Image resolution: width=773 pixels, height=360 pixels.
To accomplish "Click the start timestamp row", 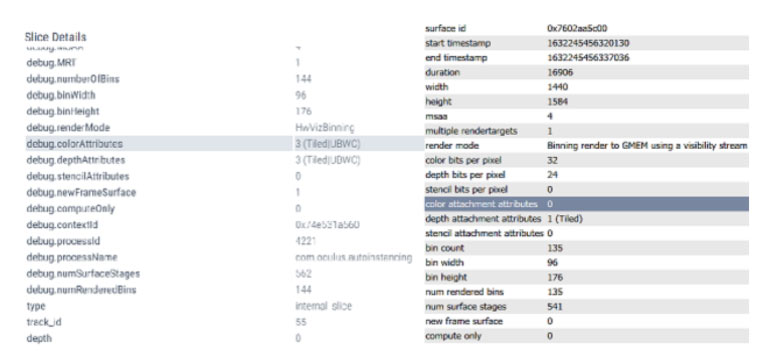I will point(586,43).
